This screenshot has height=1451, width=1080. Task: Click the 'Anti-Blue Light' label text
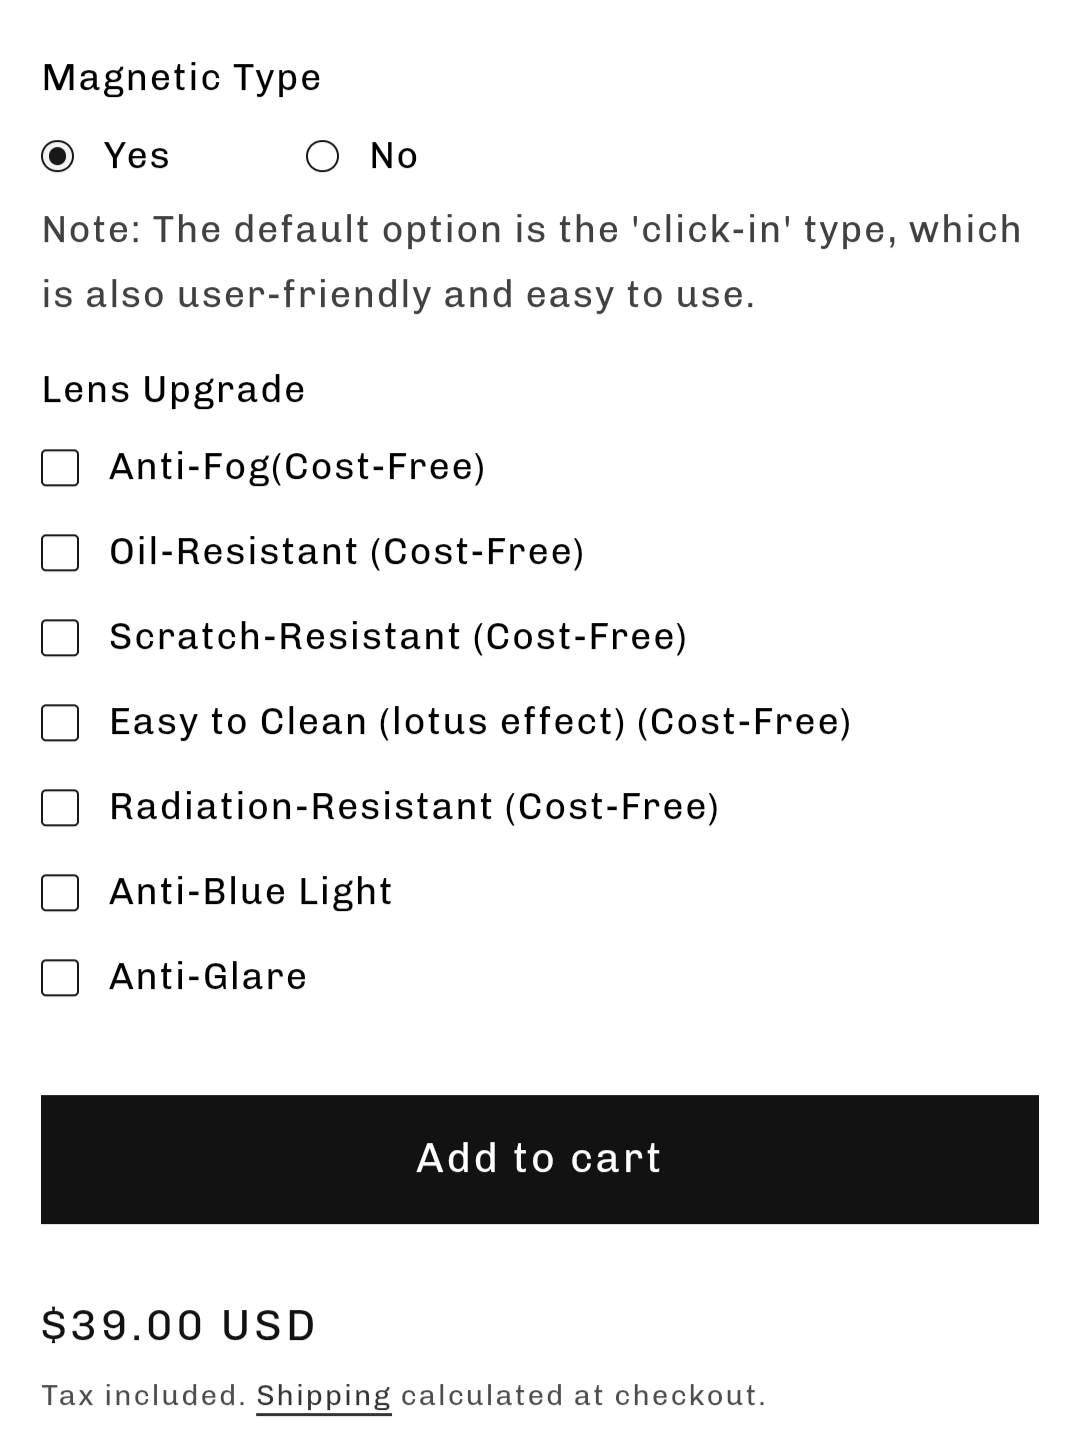click(x=250, y=892)
